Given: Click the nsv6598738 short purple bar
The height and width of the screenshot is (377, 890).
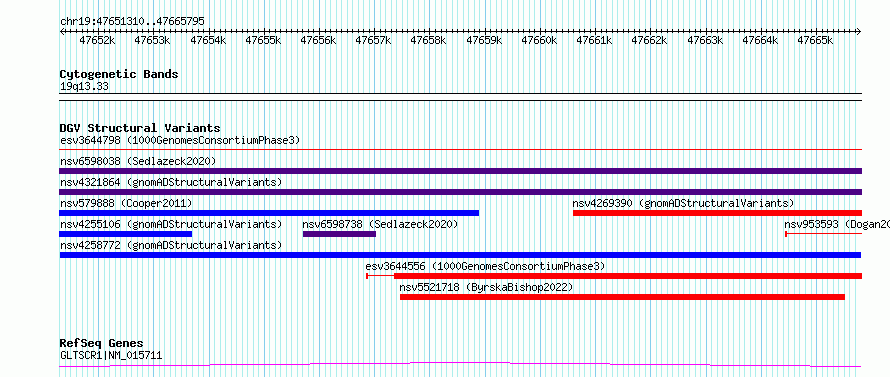Looking at the screenshot, I should 339,234.
